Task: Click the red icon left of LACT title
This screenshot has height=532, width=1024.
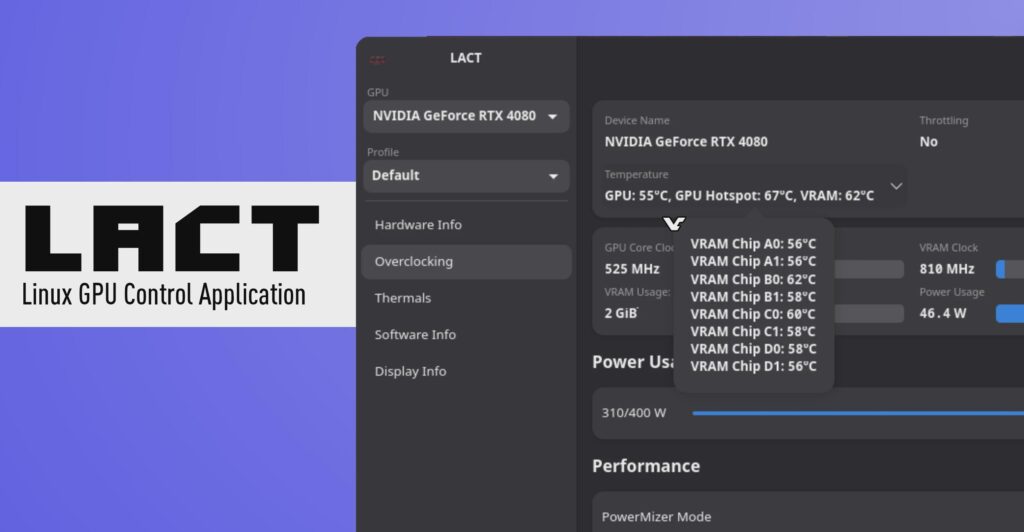Action: 377,60
